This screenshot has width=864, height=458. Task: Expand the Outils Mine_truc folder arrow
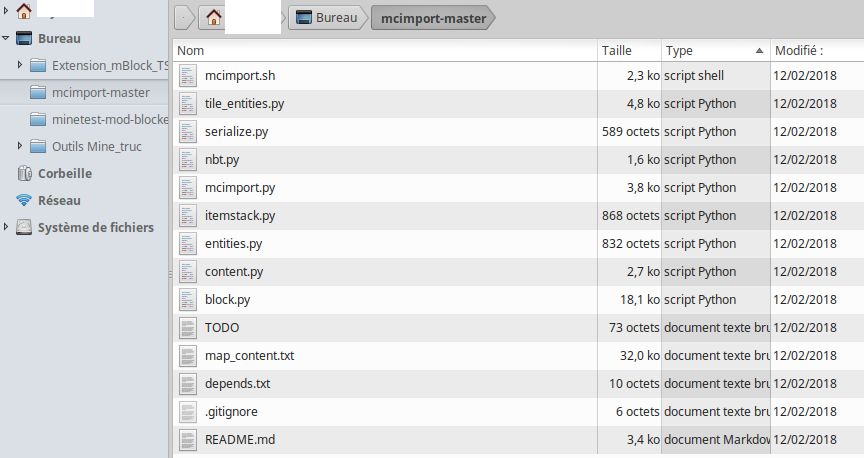[20, 146]
